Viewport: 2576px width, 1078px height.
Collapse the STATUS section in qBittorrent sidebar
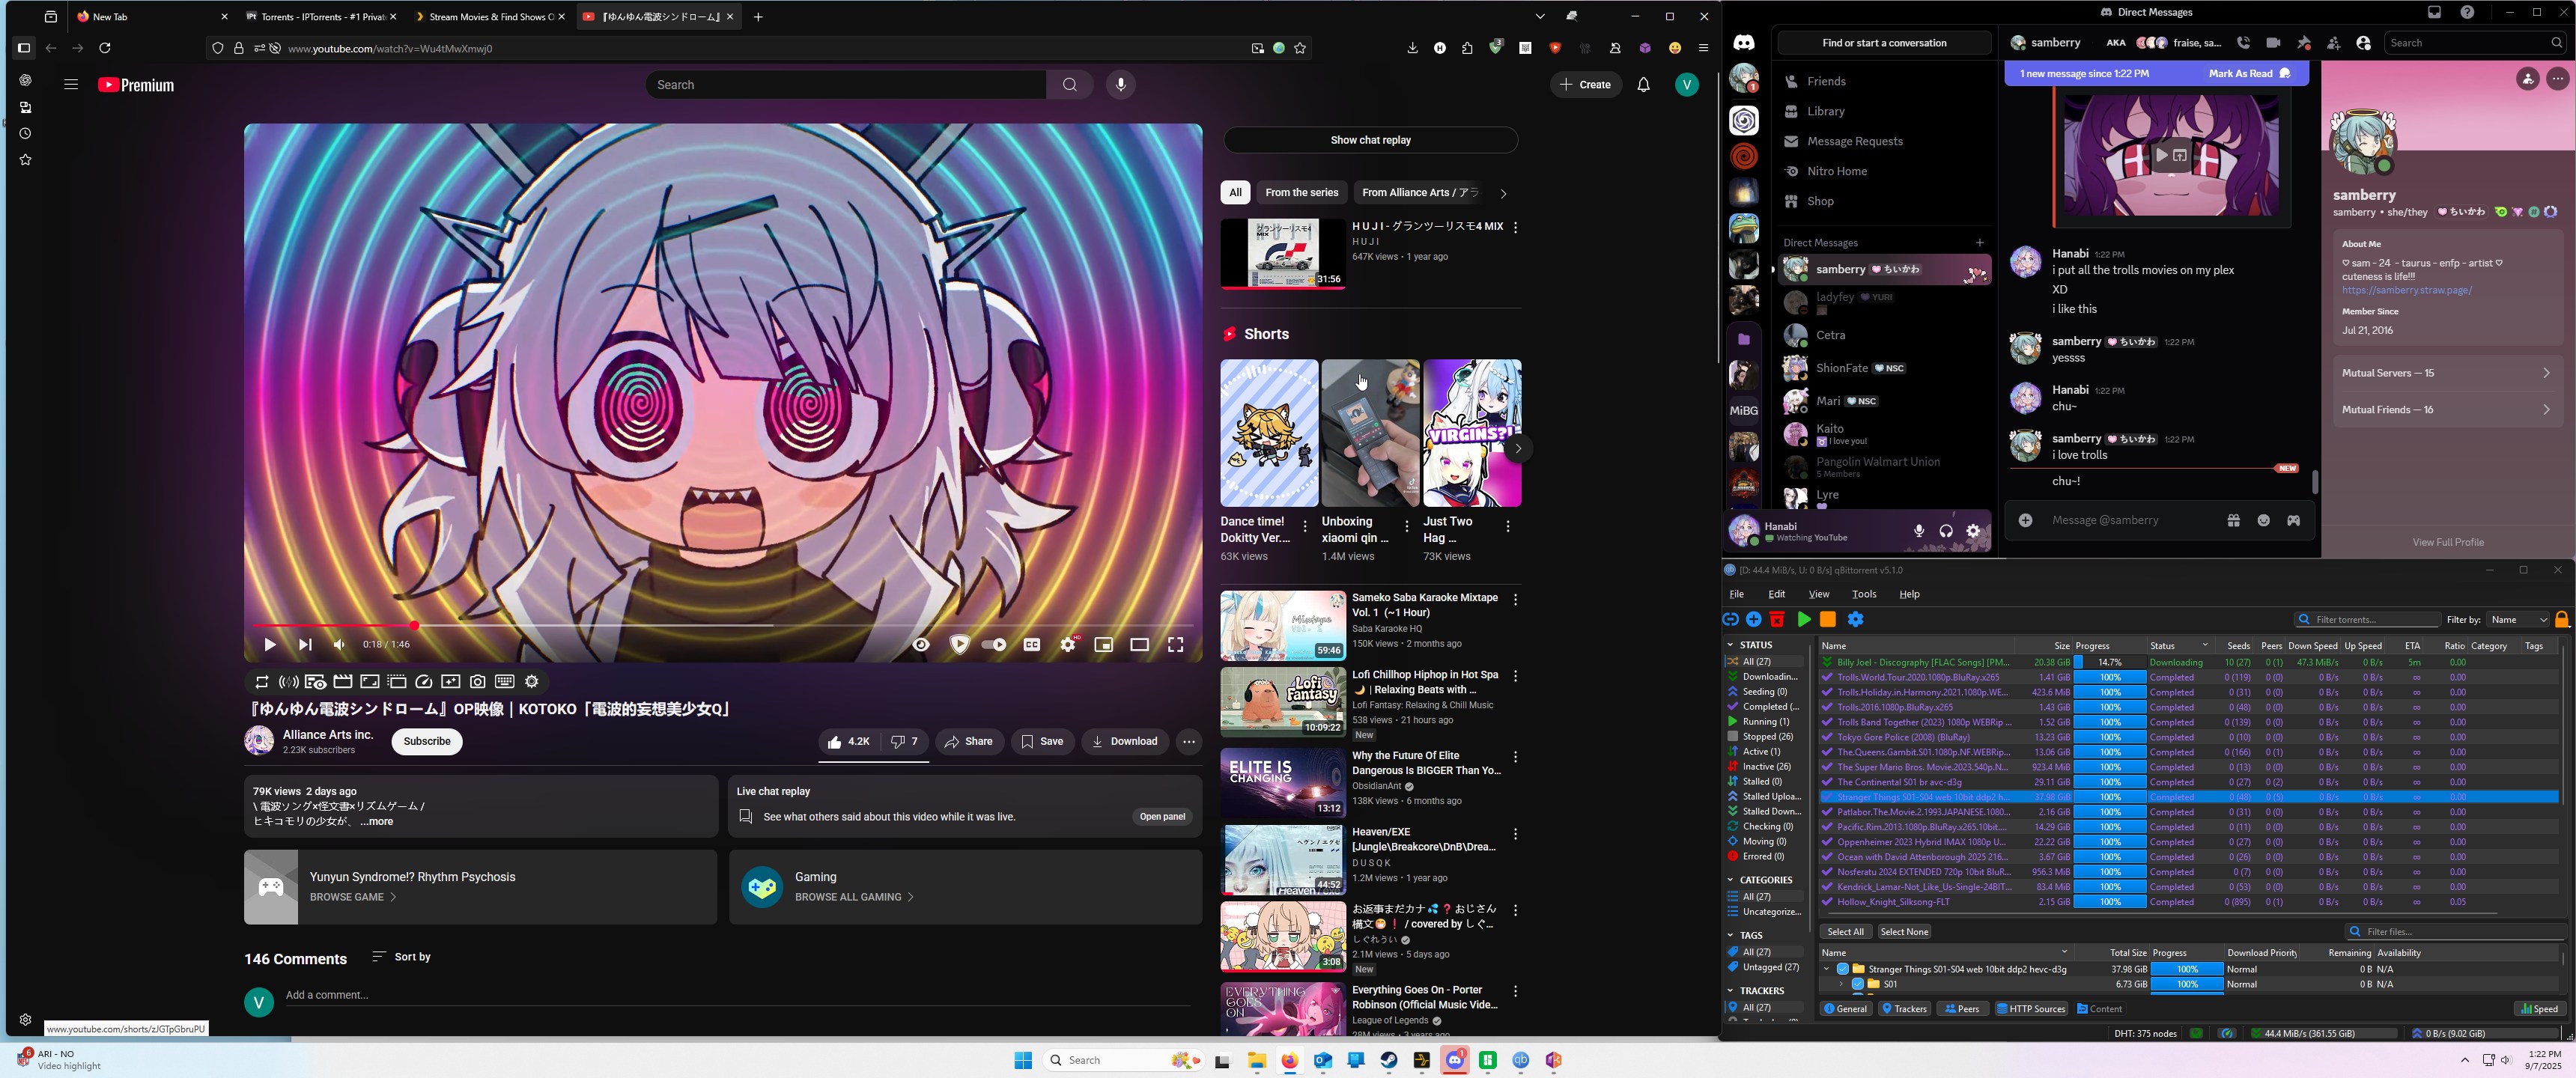[1731, 645]
